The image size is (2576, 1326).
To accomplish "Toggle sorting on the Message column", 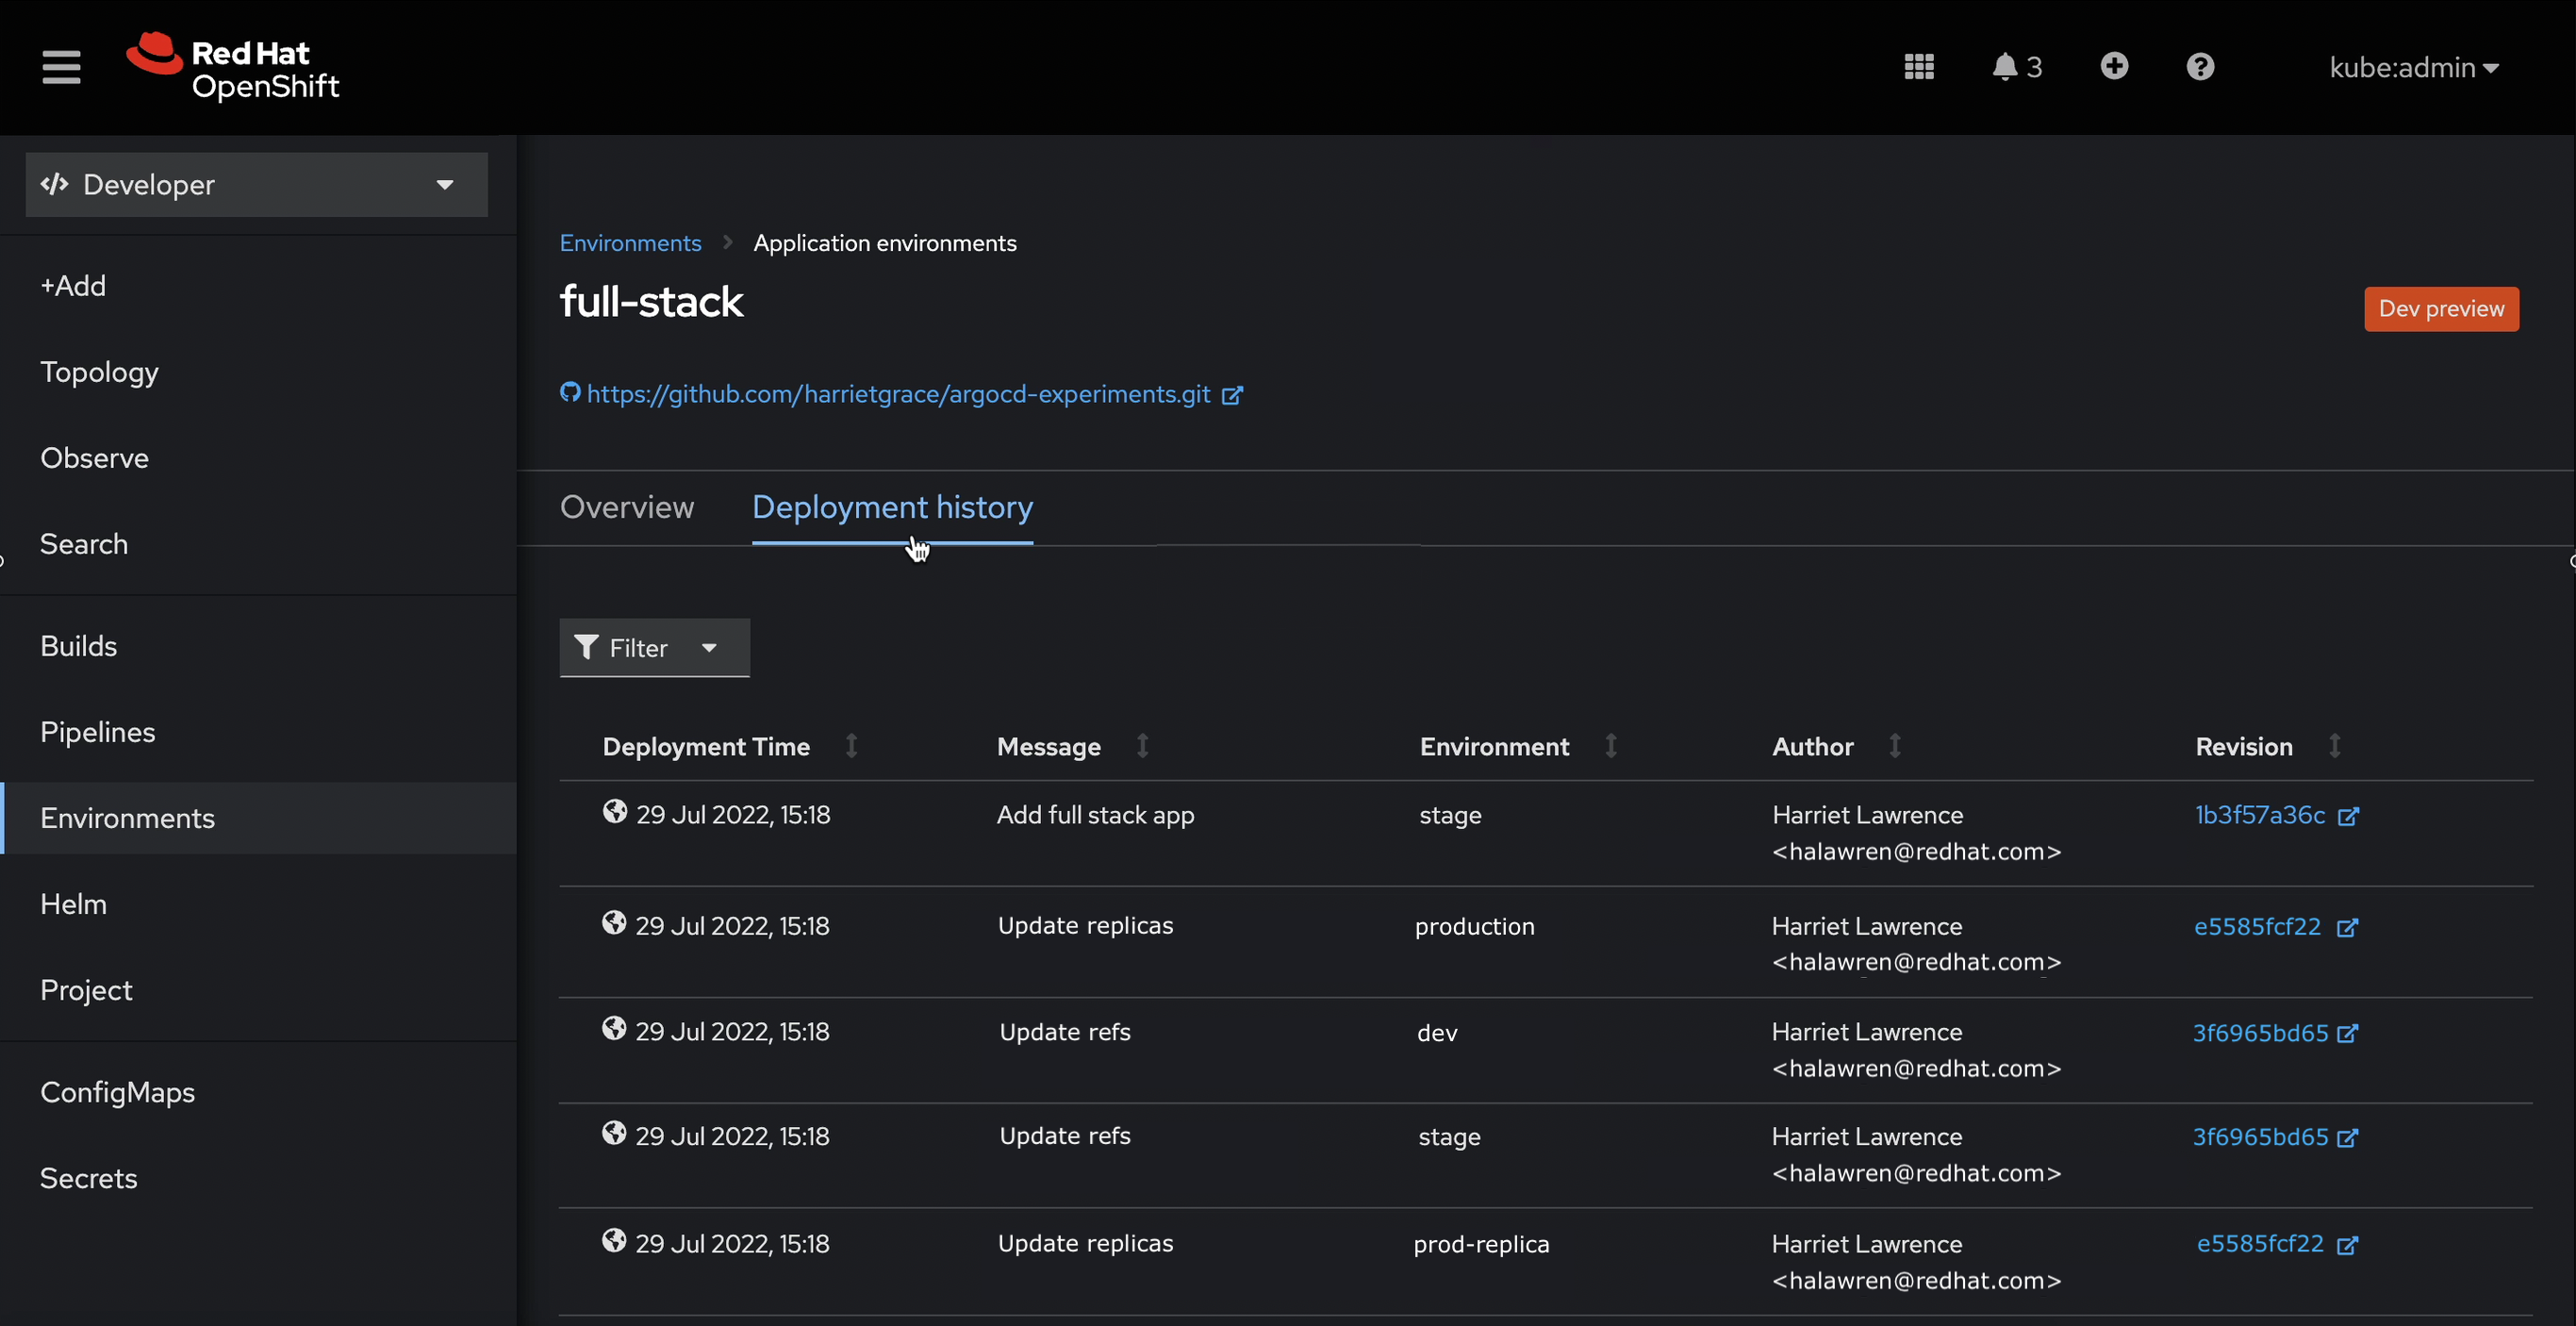I will tap(1142, 745).
